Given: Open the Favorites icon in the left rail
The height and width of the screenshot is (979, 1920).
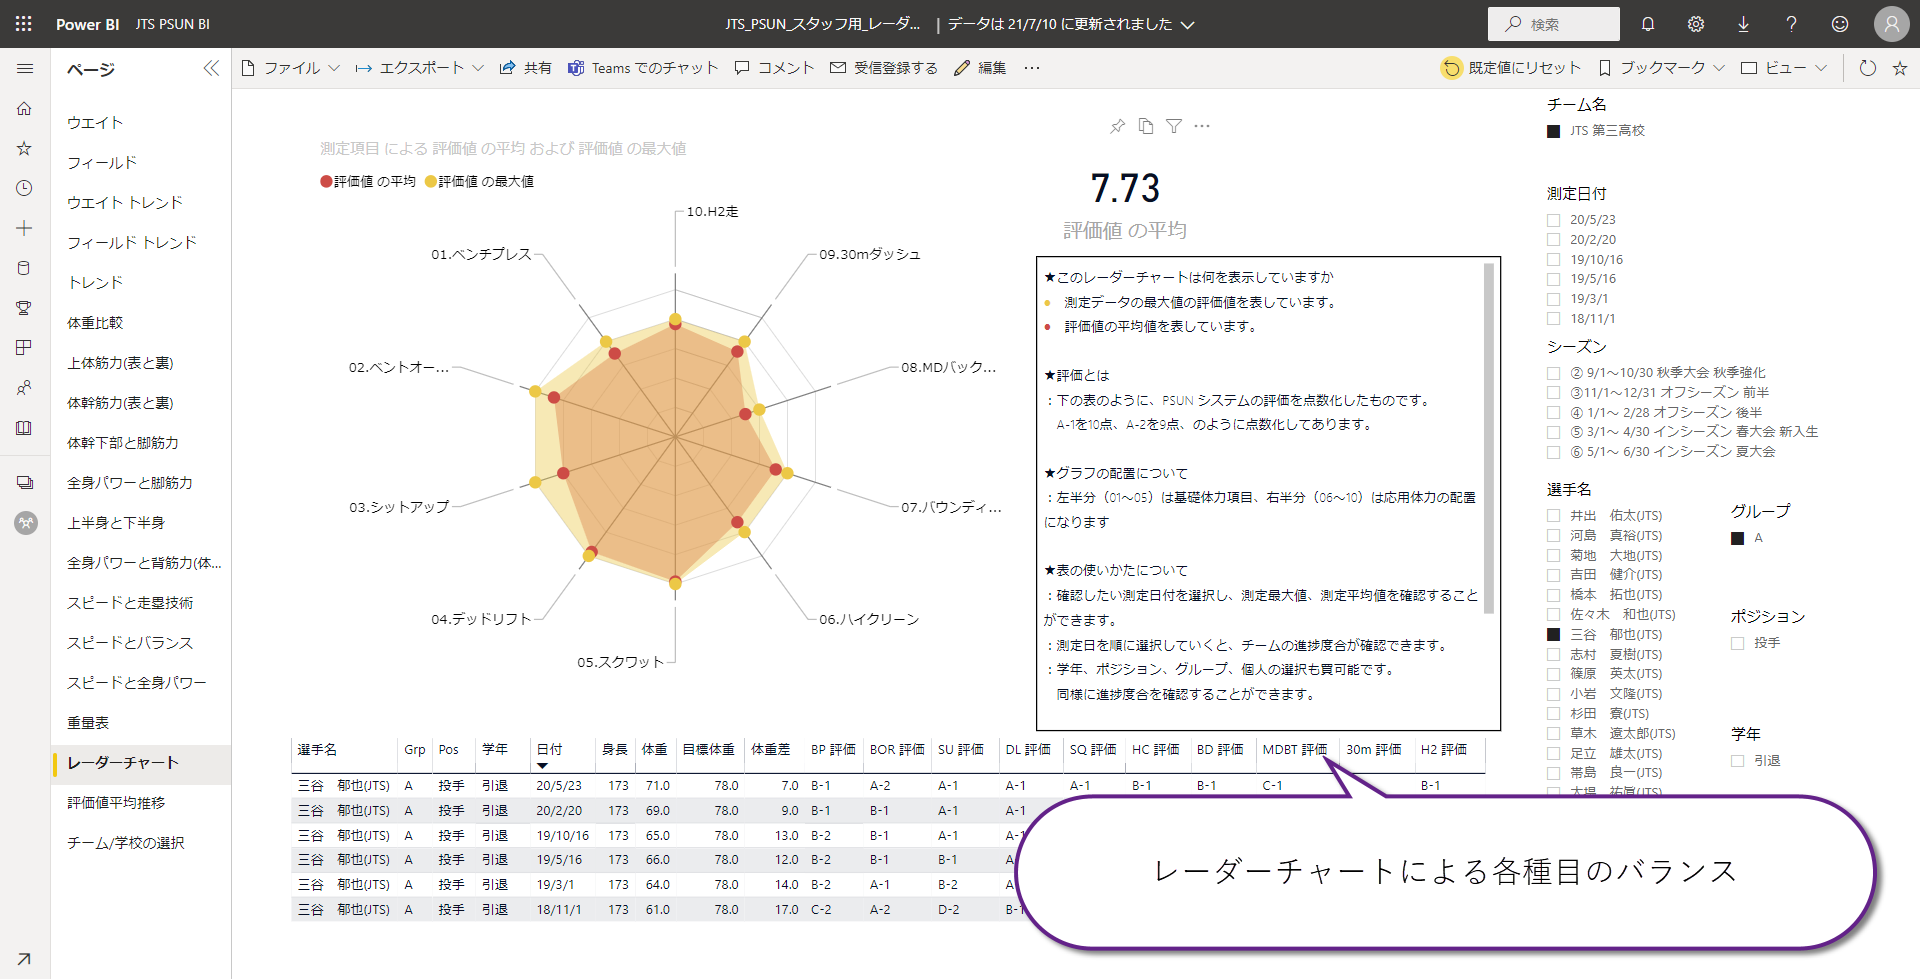Looking at the screenshot, I should (24, 148).
